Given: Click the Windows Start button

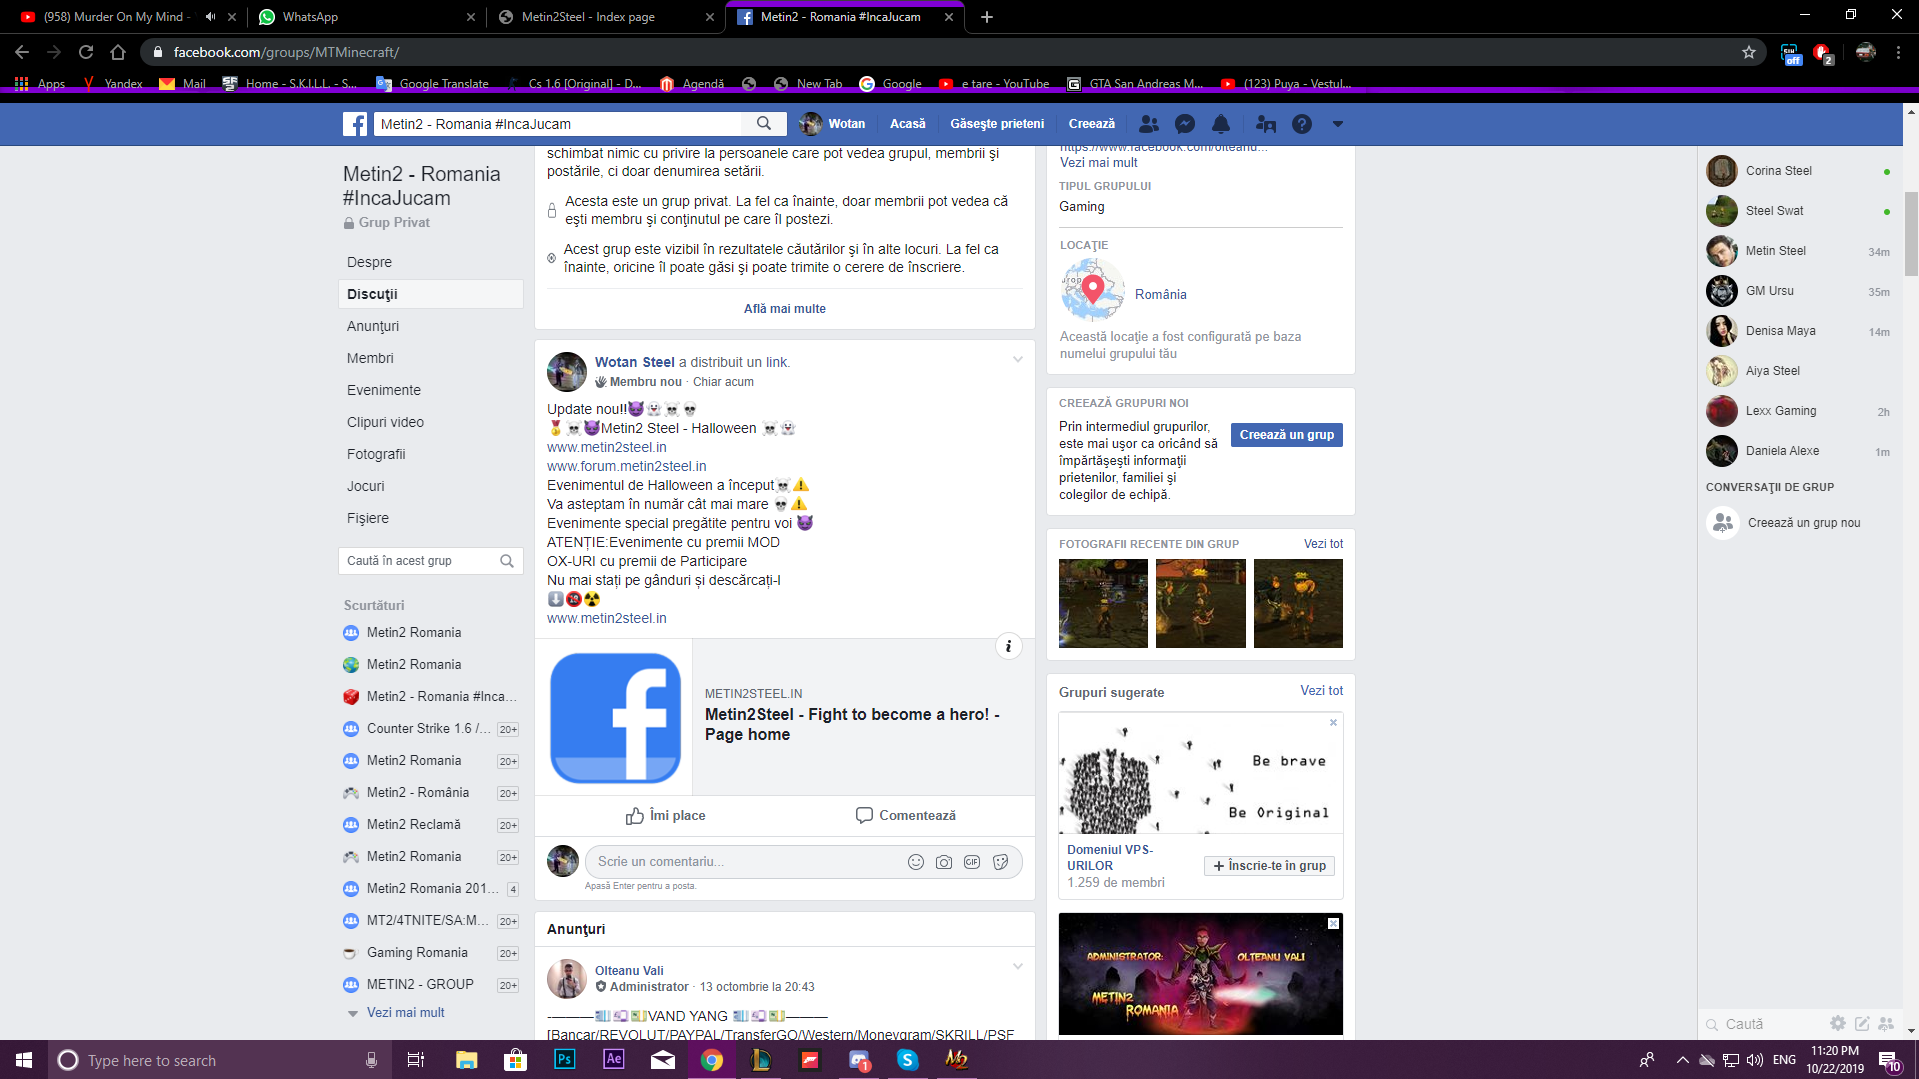Looking at the screenshot, I should pyautogui.click(x=24, y=1059).
